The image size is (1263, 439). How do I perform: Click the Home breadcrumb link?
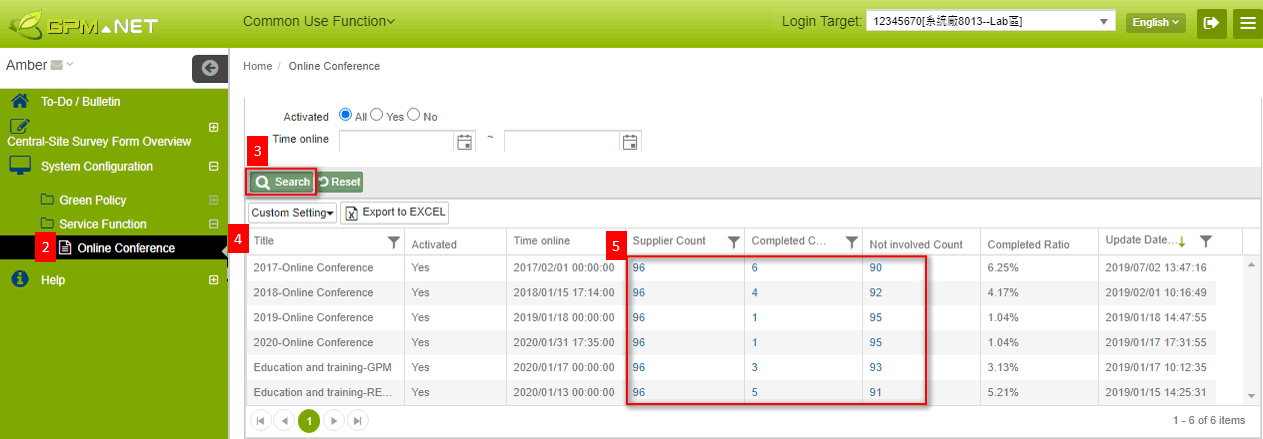257,66
